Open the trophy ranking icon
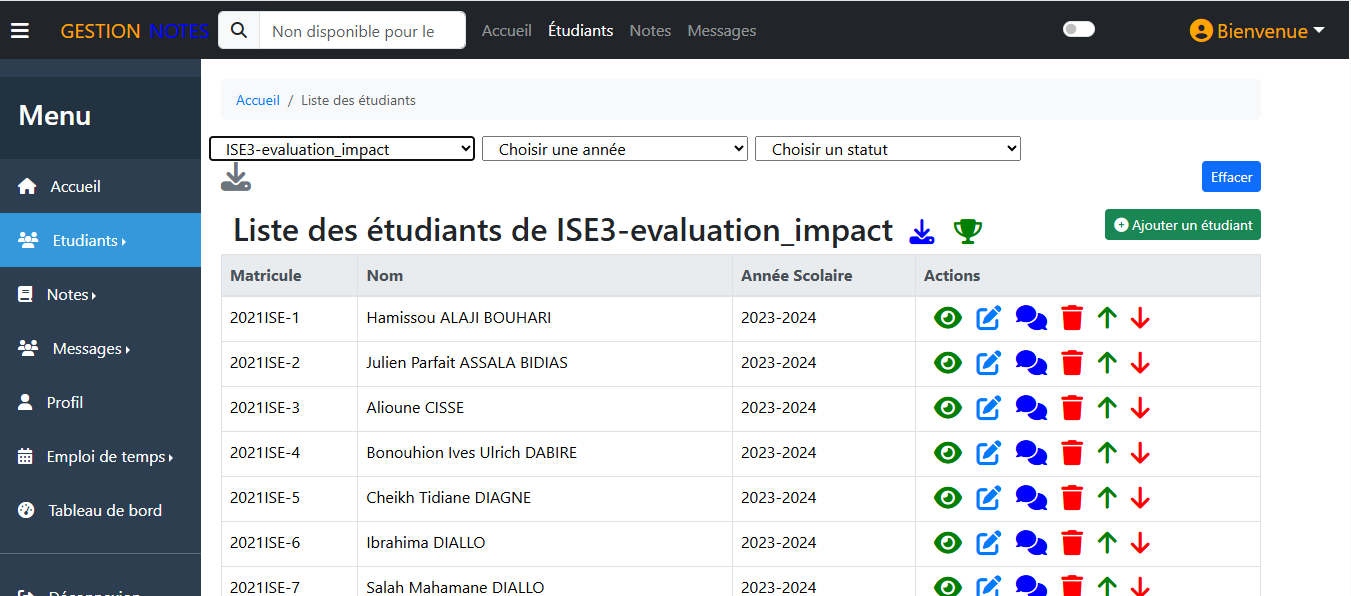 pyautogui.click(x=966, y=231)
